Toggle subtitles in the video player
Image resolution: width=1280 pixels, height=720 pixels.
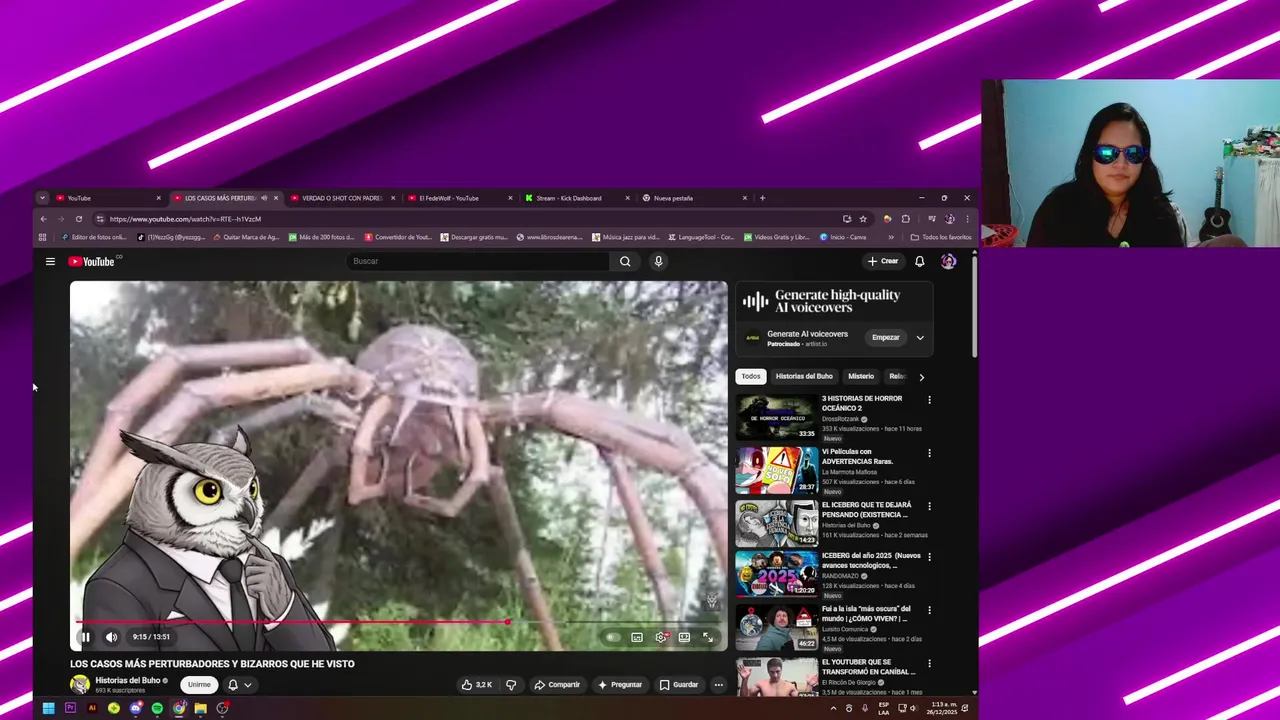637,637
